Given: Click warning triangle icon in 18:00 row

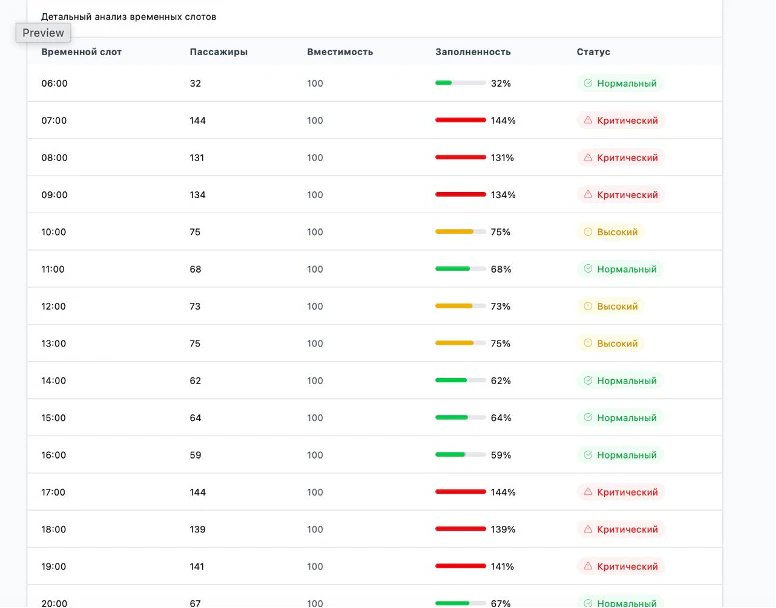Looking at the screenshot, I should [x=587, y=529].
